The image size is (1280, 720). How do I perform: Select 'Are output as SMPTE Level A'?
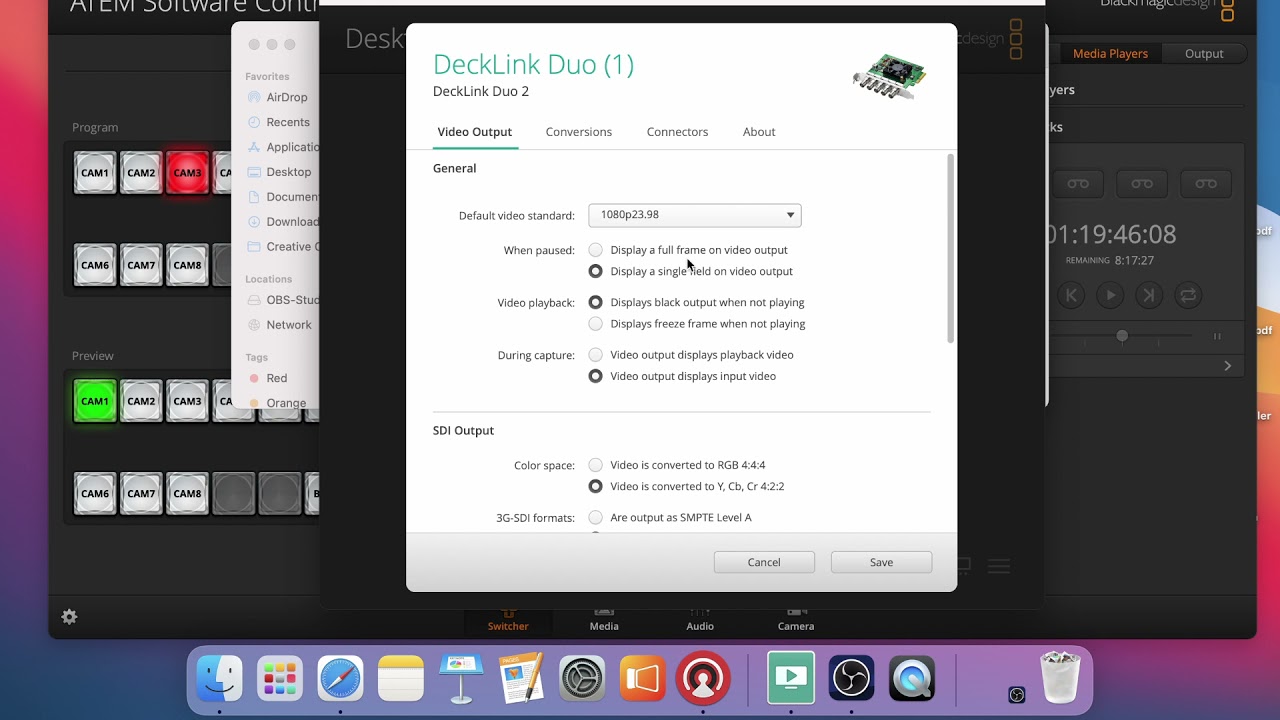596,518
